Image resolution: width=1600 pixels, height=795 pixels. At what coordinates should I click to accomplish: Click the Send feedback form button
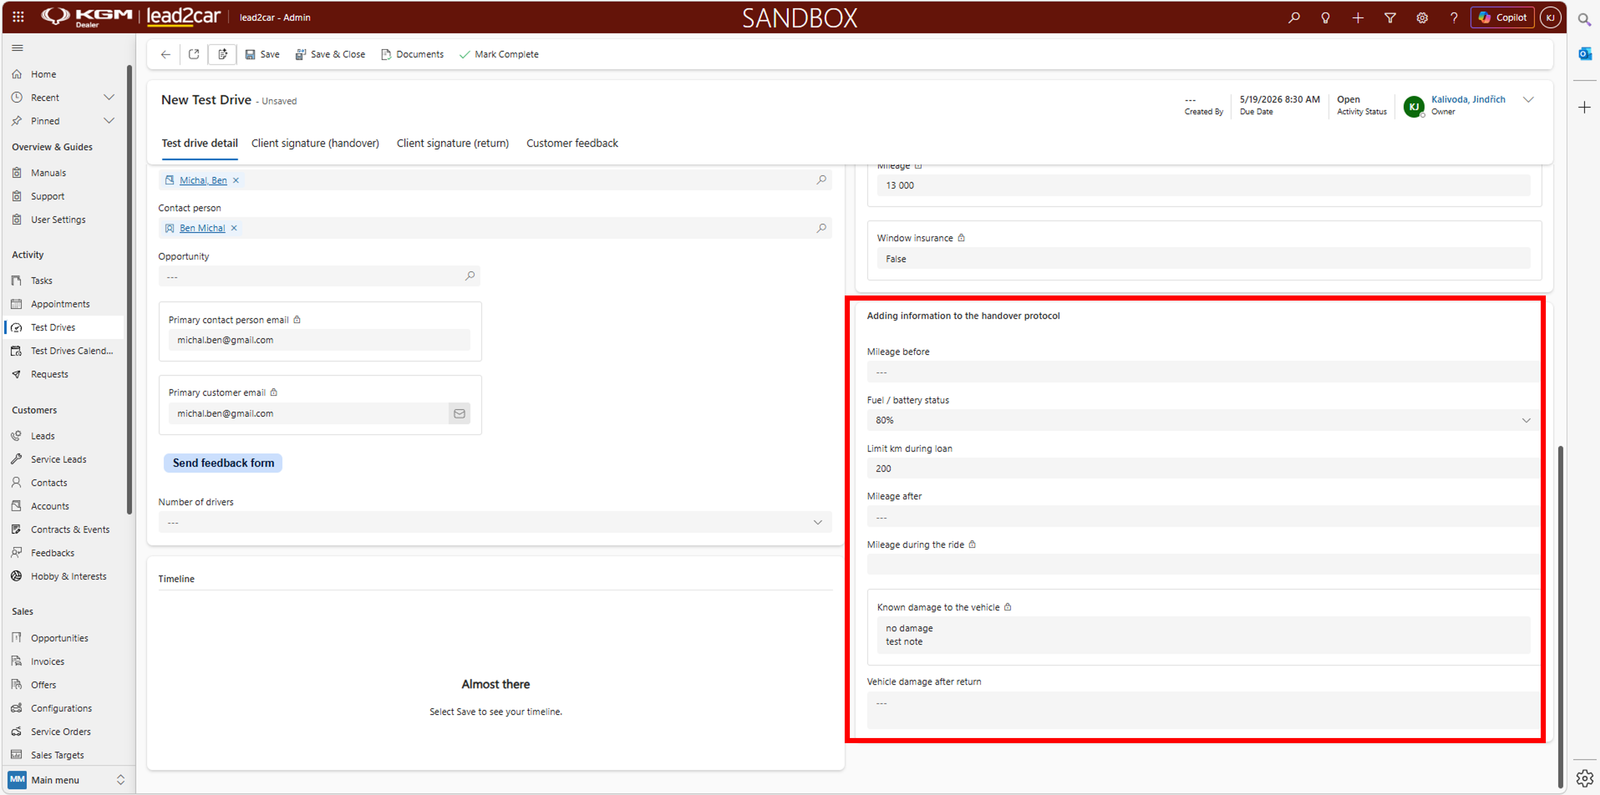click(223, 463)
